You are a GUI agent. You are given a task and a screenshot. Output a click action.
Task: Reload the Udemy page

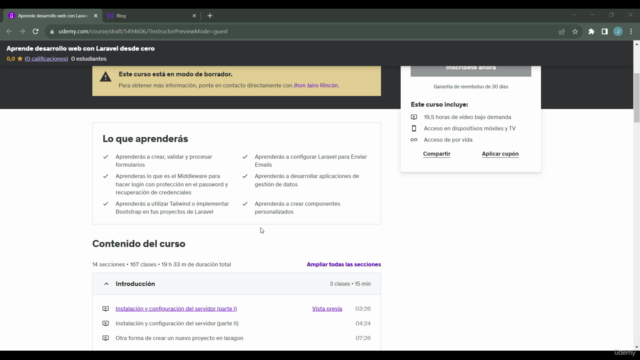coord(36,31)
